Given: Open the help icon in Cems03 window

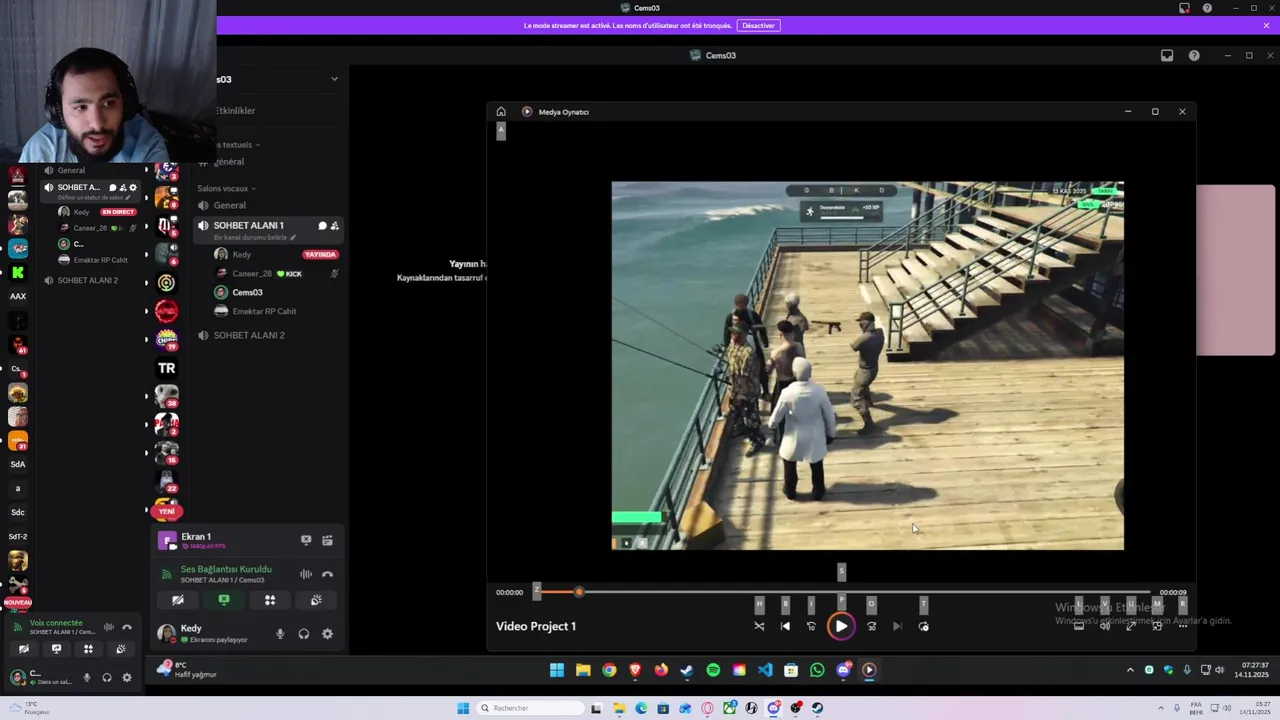Looking at the screenshot, I should 1194,55.
